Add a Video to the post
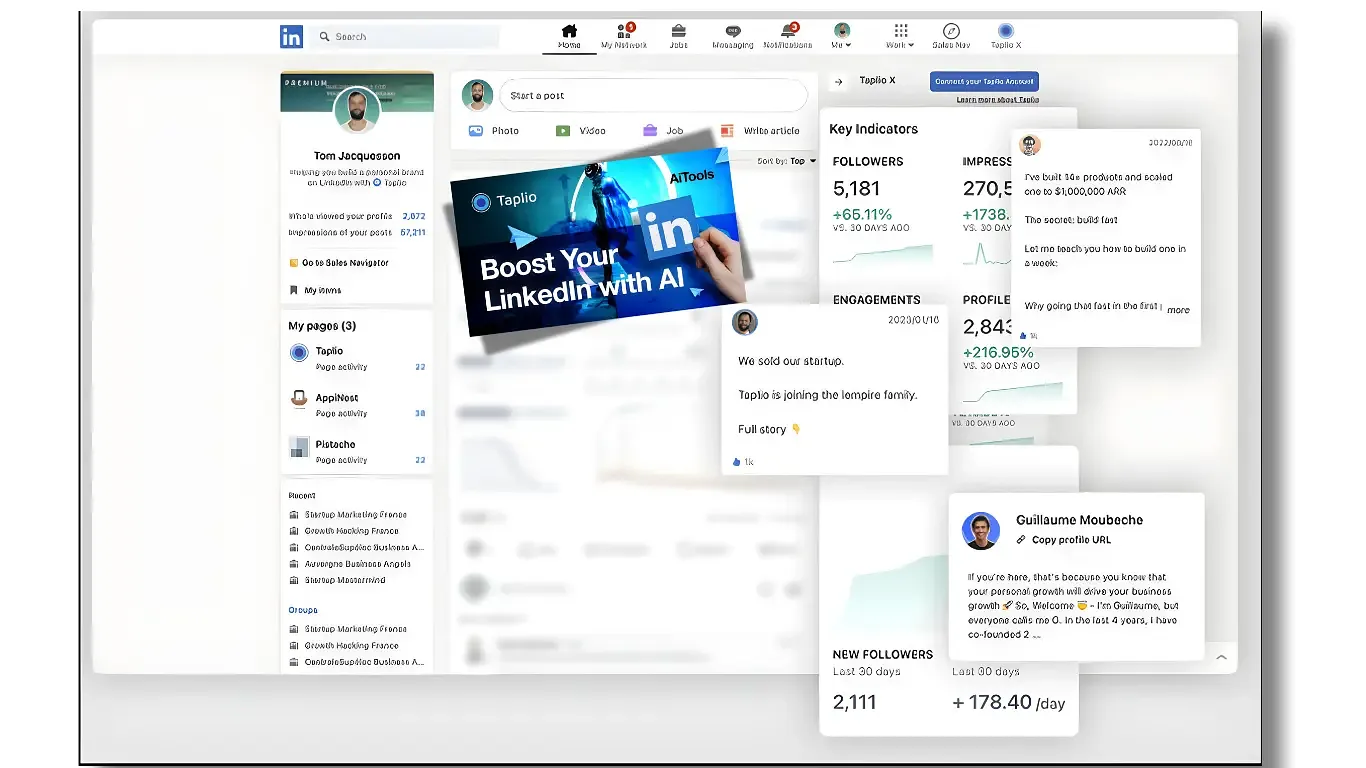 tap(581, 131)
